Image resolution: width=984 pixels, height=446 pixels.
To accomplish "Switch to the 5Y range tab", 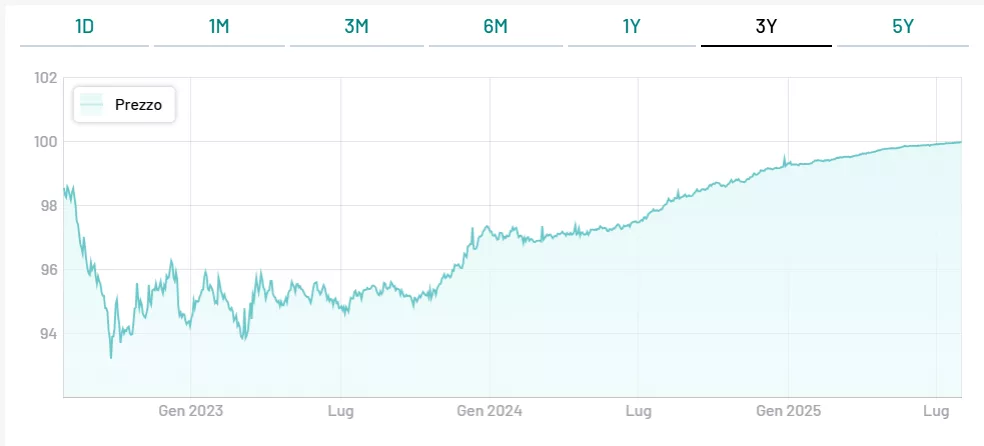I will click(x=902, y=27).
